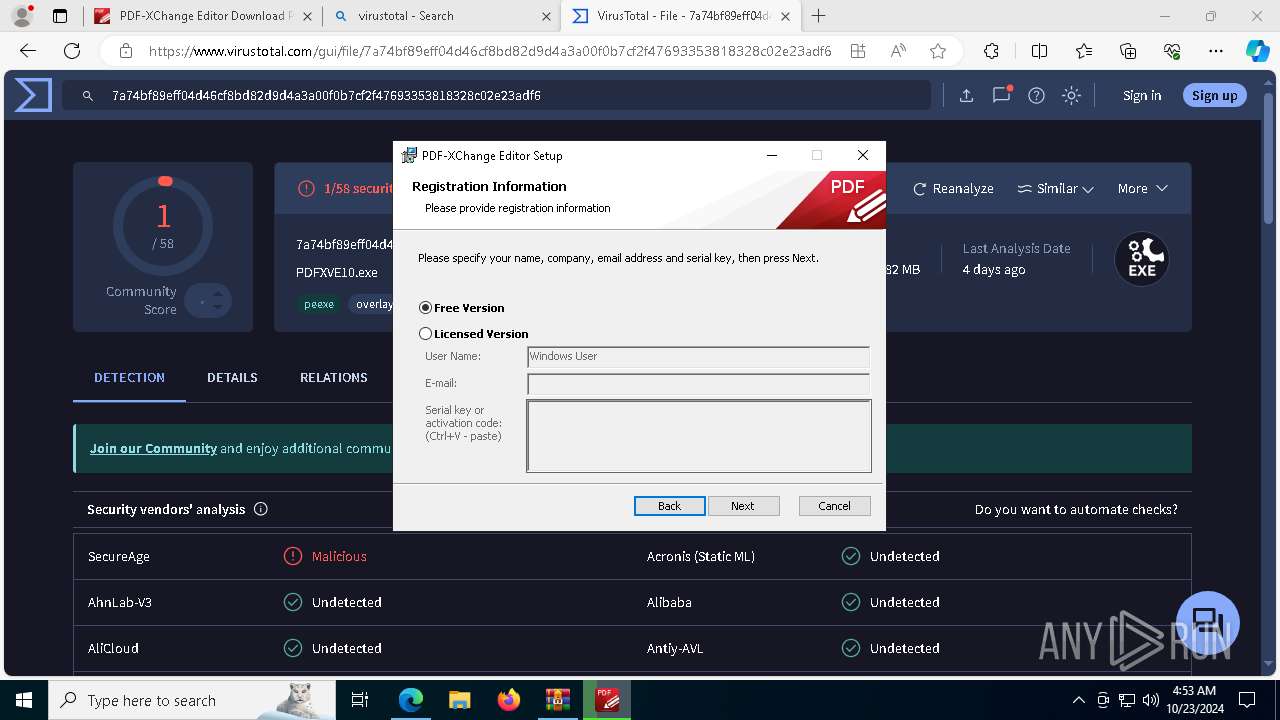Select the Licensed Version radio button
This screenshot has height=720, width=1280.
(x=426, y=334)
